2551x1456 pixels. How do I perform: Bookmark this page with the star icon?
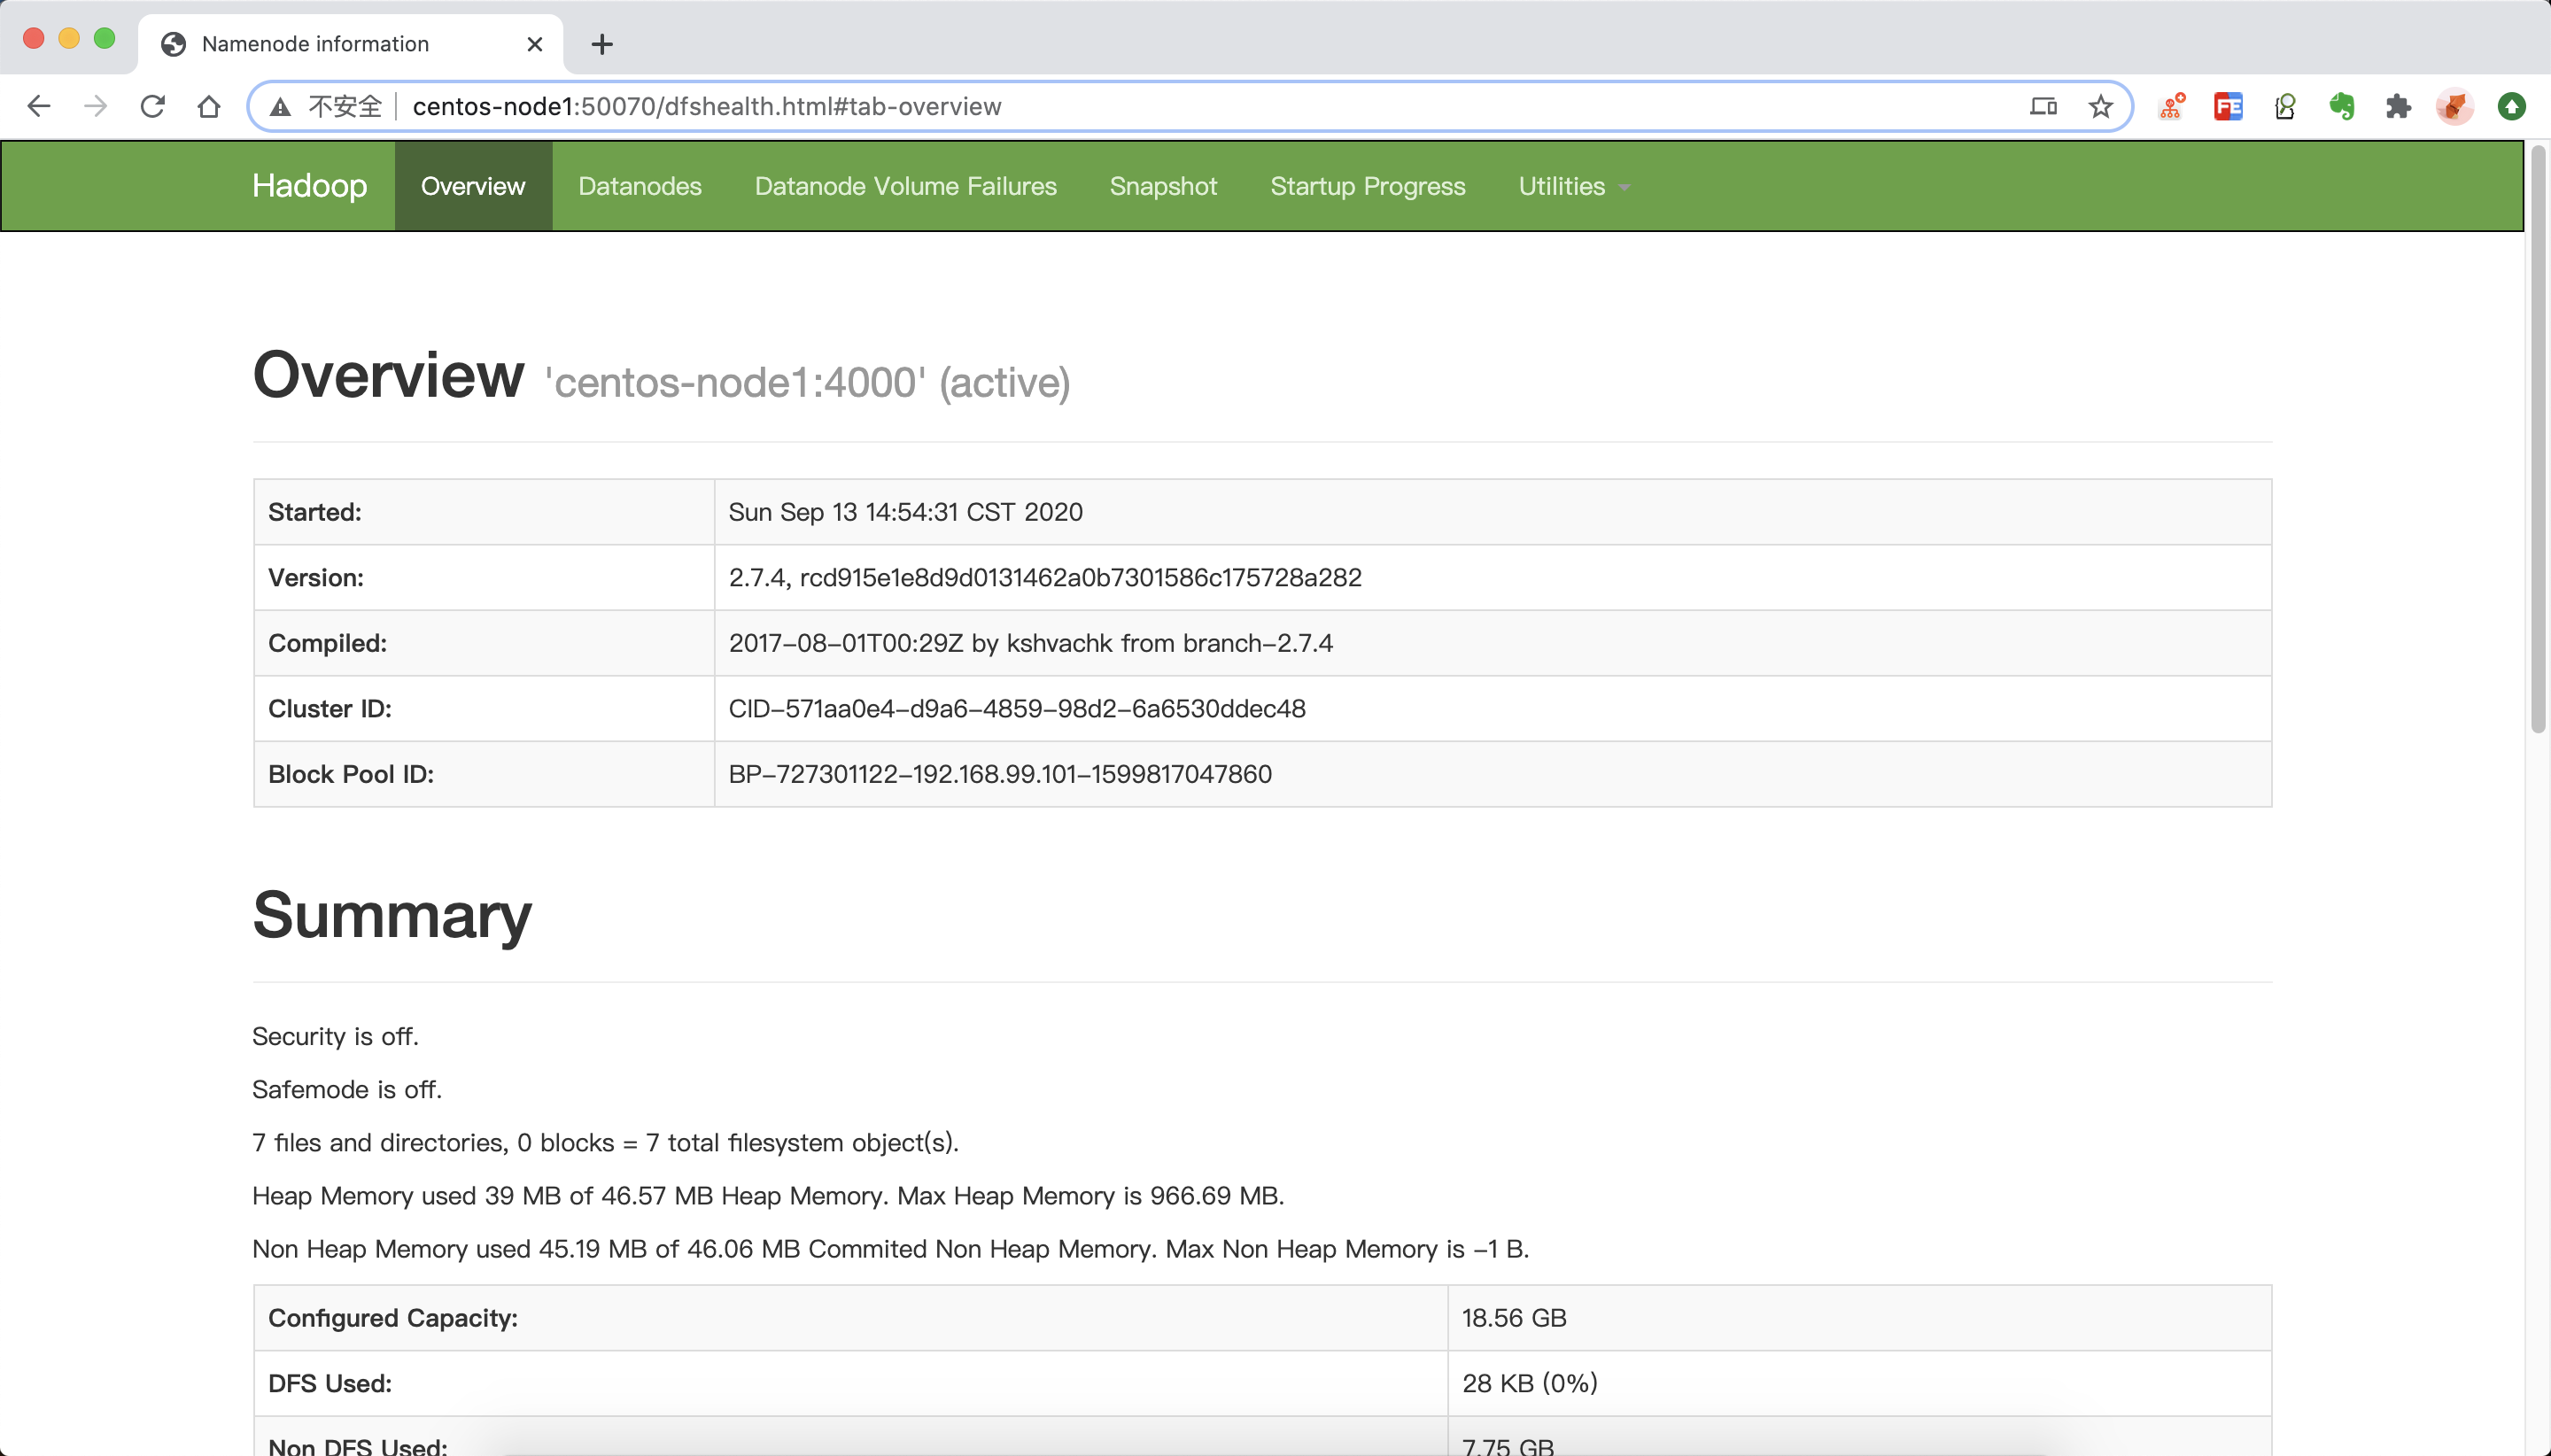pos(2100,106)
